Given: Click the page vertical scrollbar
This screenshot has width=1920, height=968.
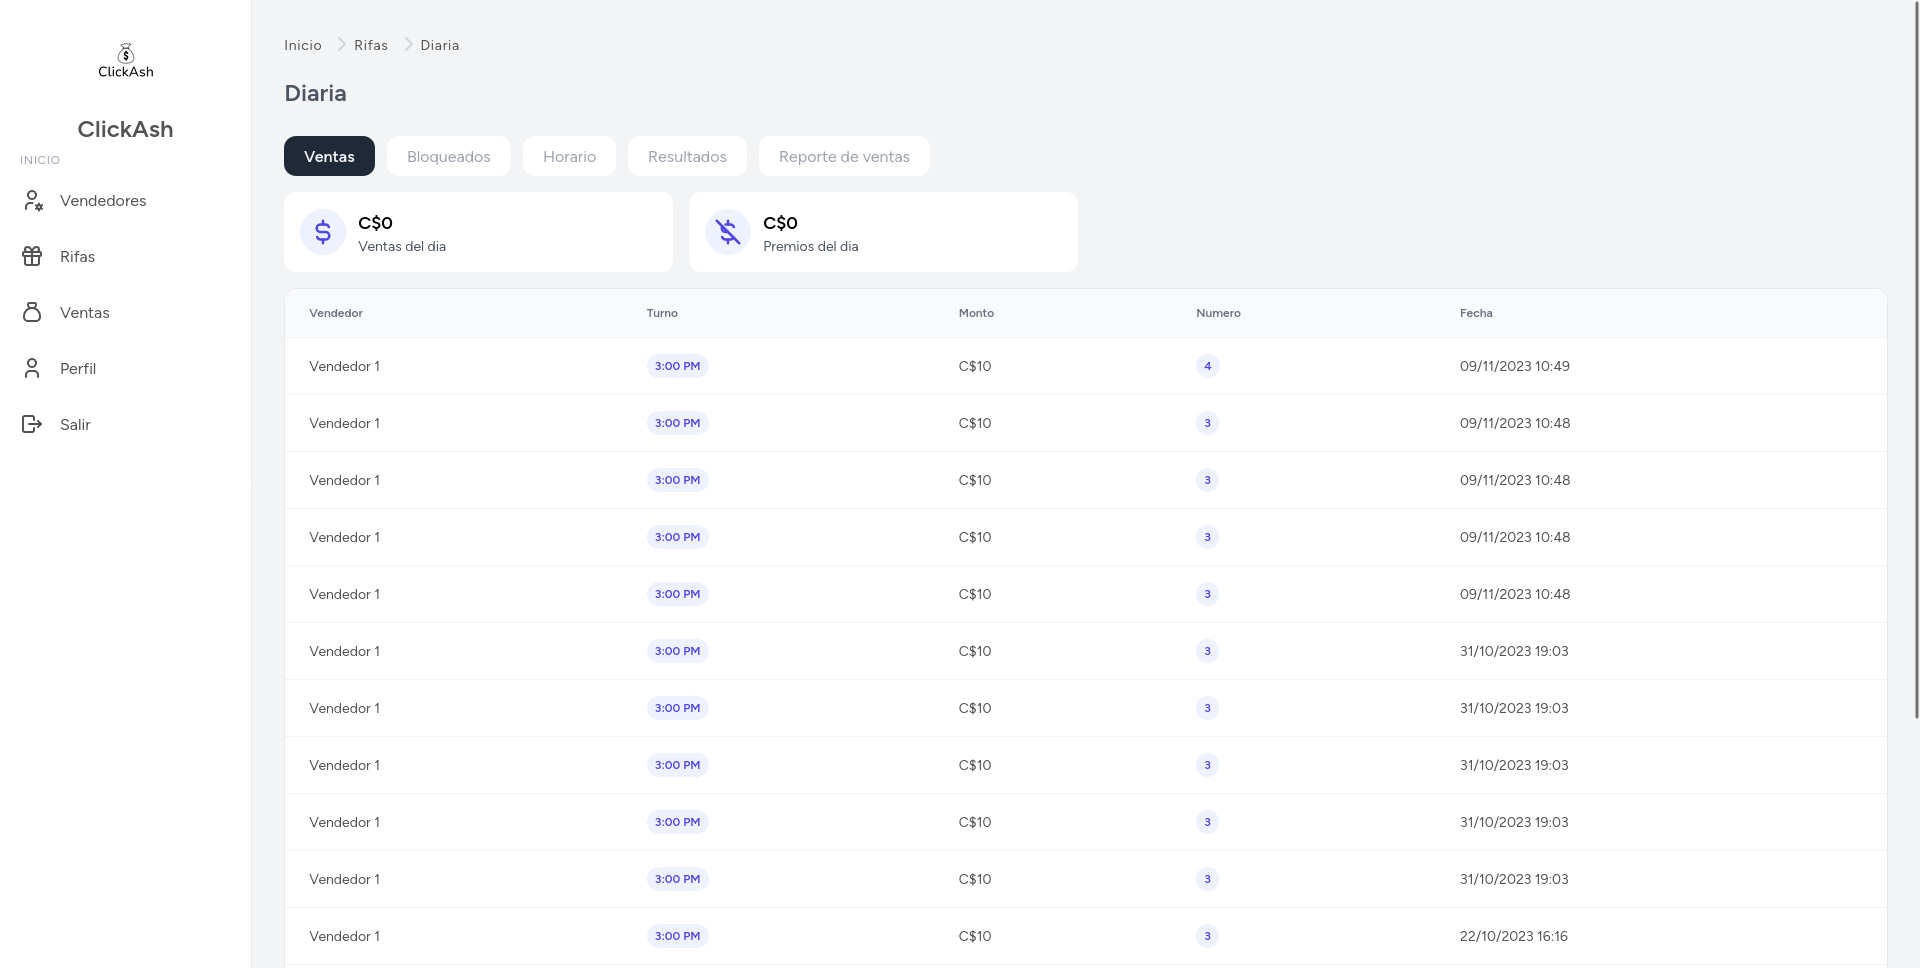Looking at the screenshot, I should [x=1916, y=360].
